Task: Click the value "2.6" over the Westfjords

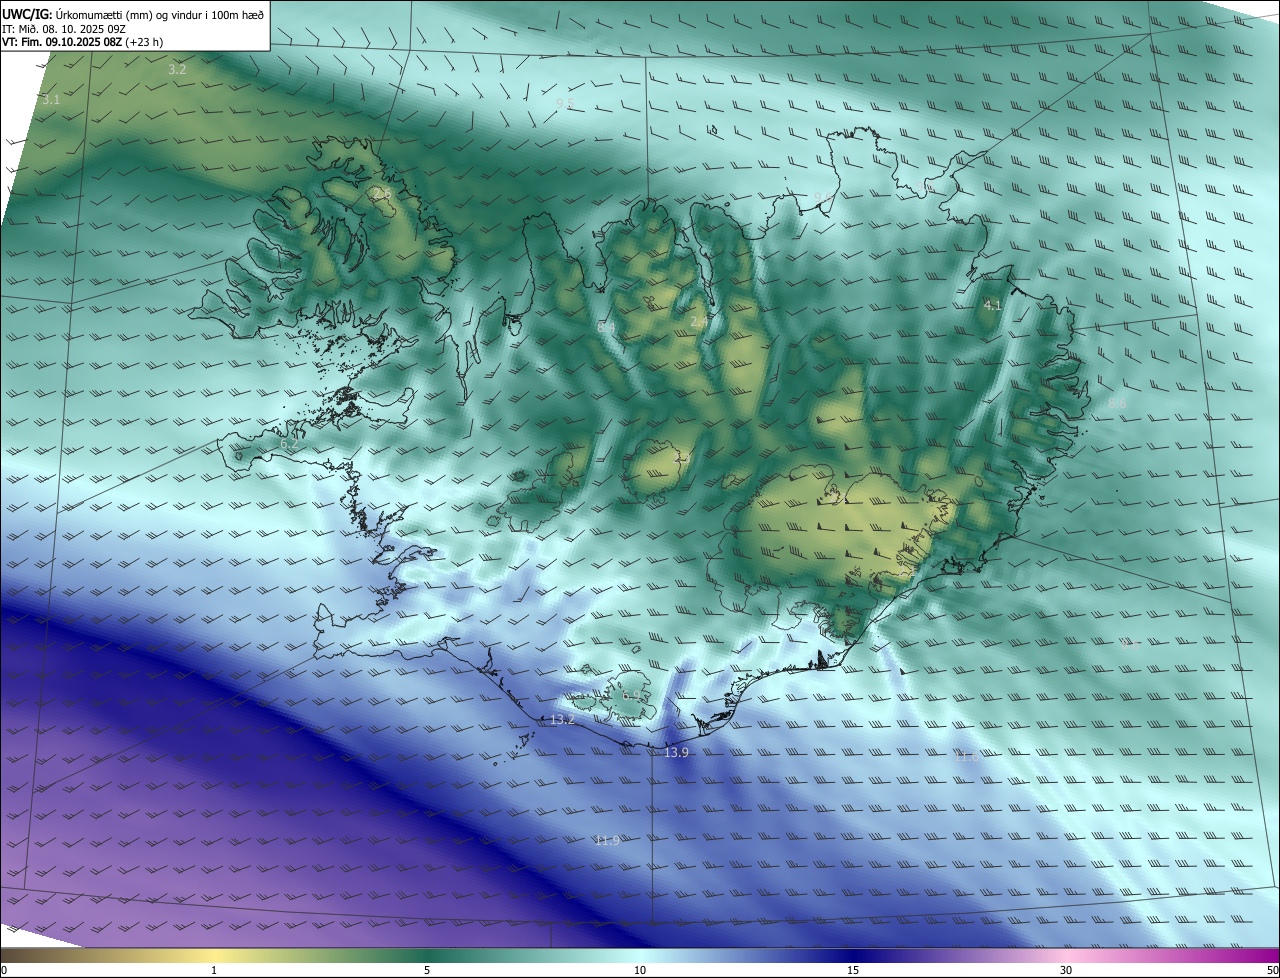Action: 382,194
